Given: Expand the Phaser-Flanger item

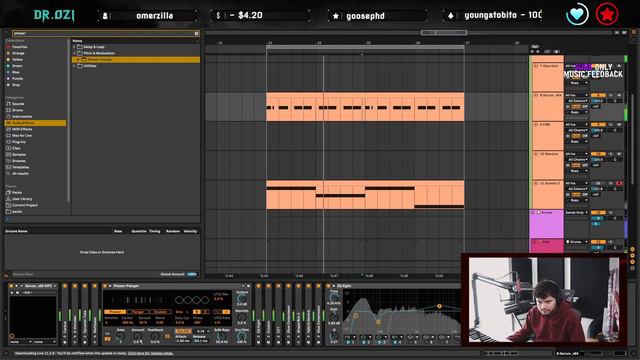Looking at the screenshot, I should coord(78,60).
